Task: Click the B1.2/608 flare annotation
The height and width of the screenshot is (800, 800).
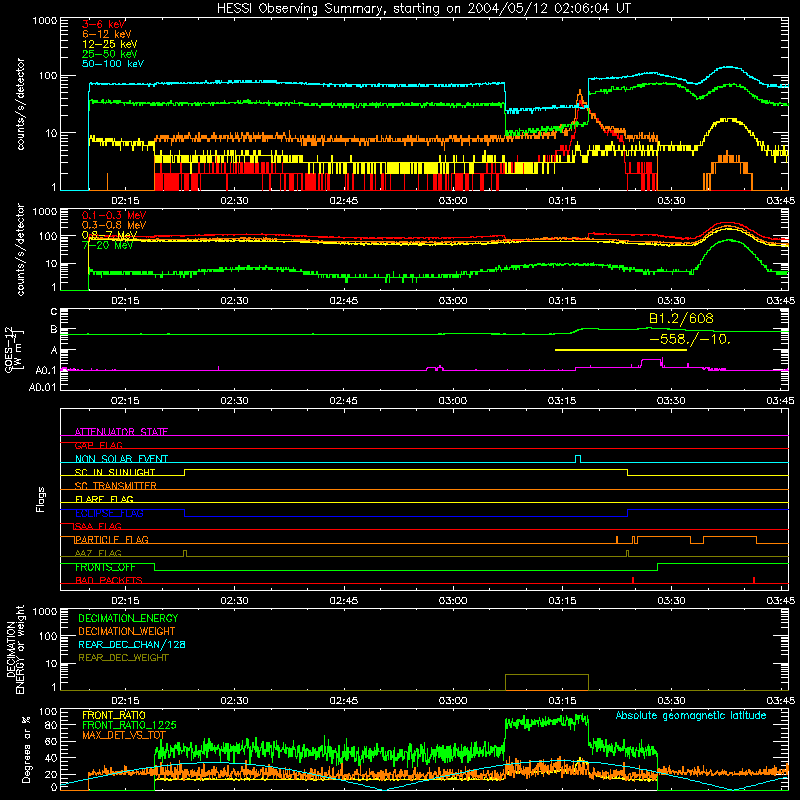Action: tap(681, 318)
